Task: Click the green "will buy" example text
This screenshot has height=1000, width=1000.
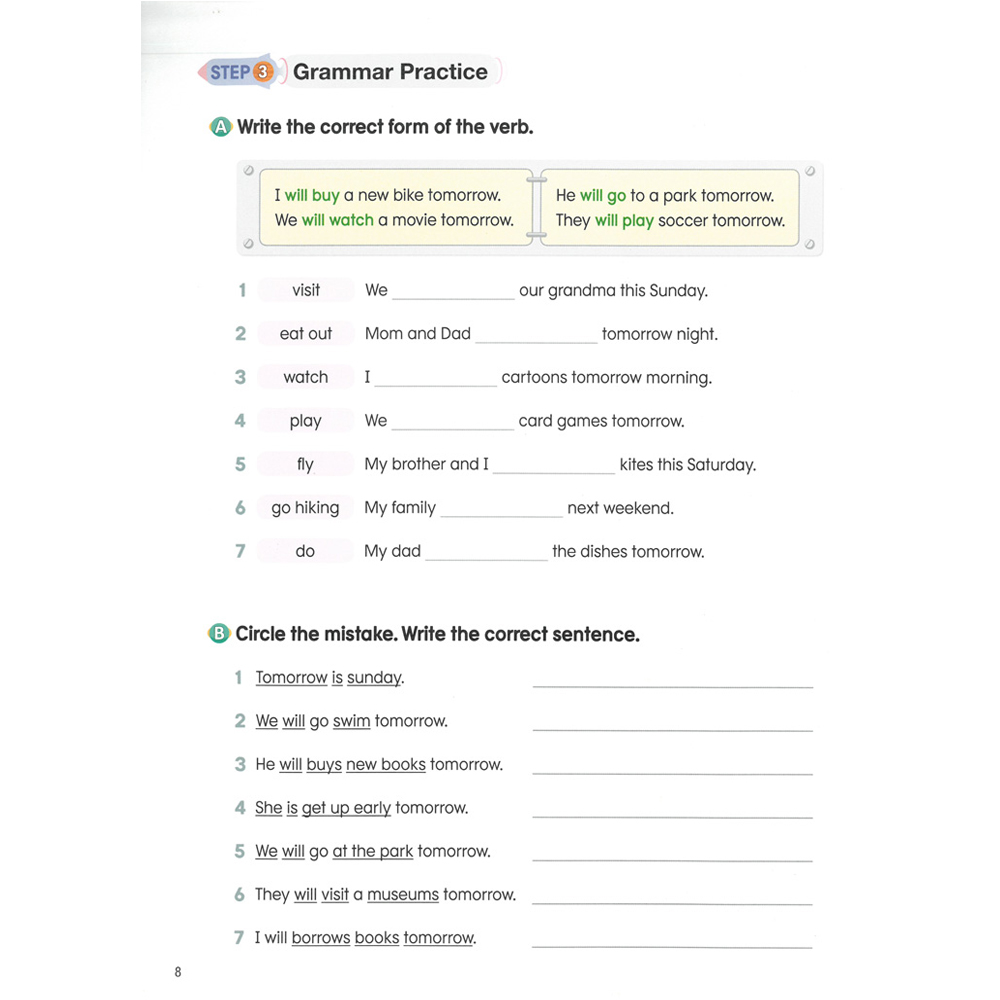Action: click(312, 196)
